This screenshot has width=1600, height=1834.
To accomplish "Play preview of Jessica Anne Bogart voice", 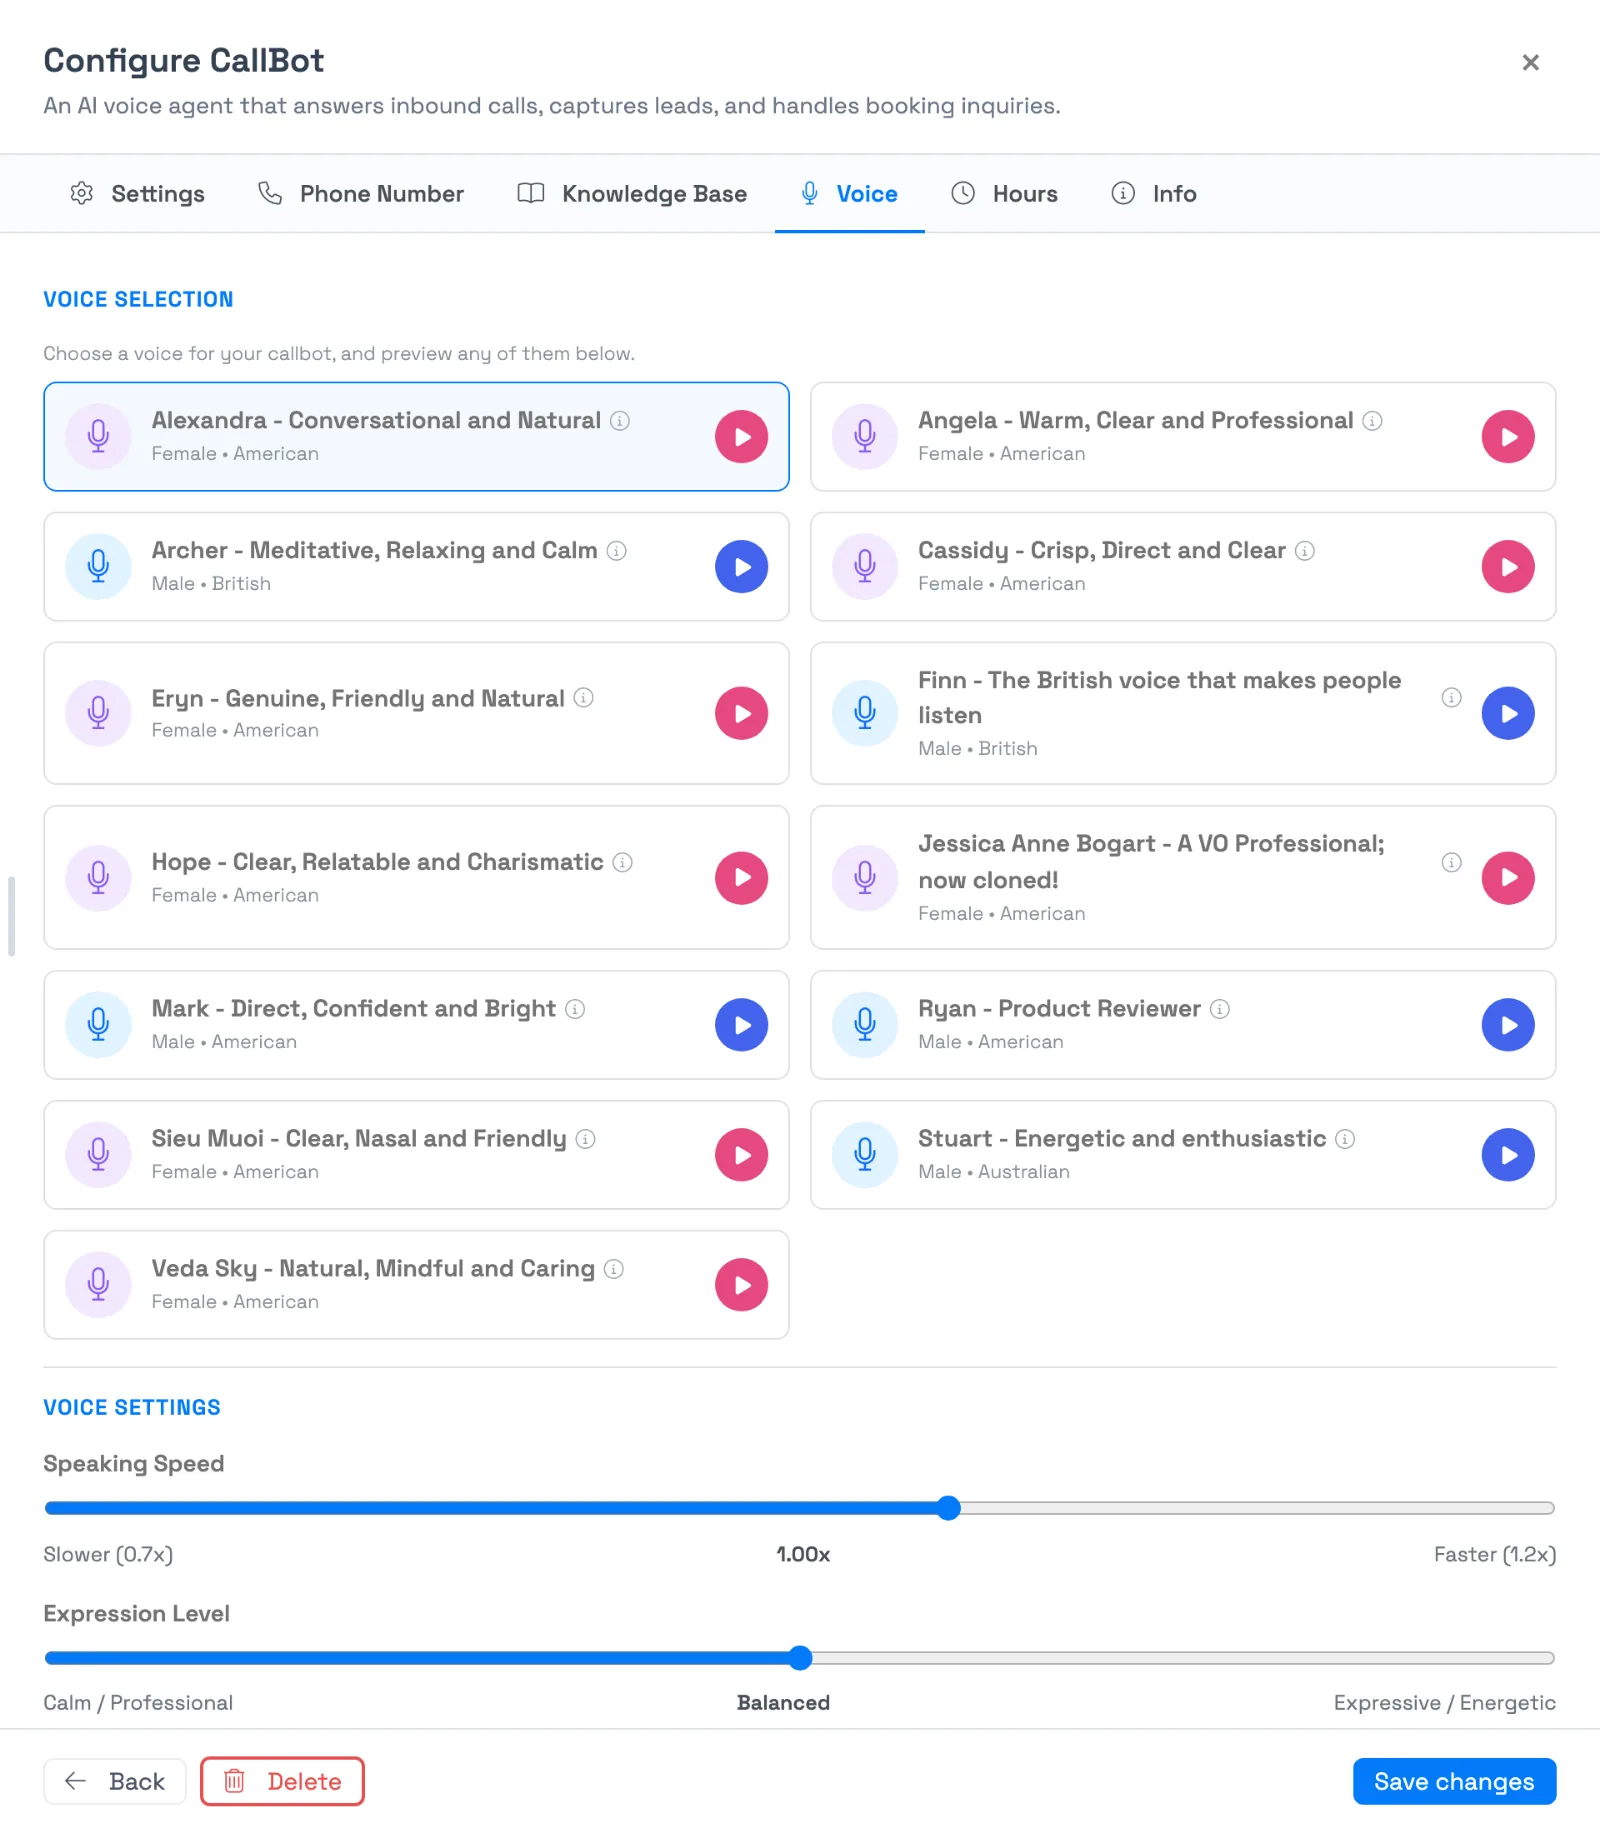I will coord(1508,878).
